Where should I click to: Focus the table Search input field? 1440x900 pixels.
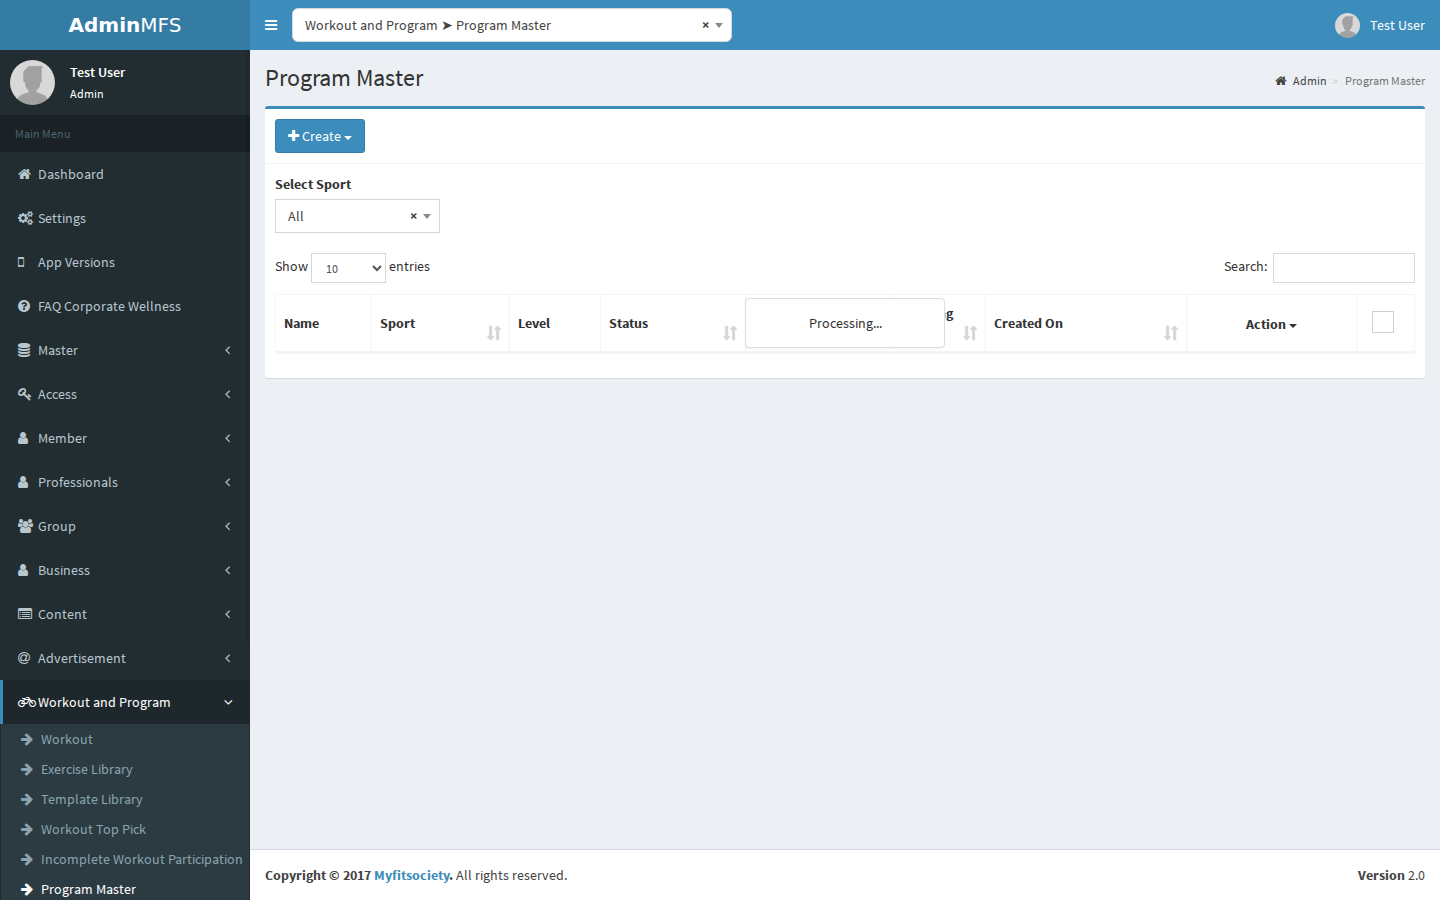click(x=1343, y=268)
